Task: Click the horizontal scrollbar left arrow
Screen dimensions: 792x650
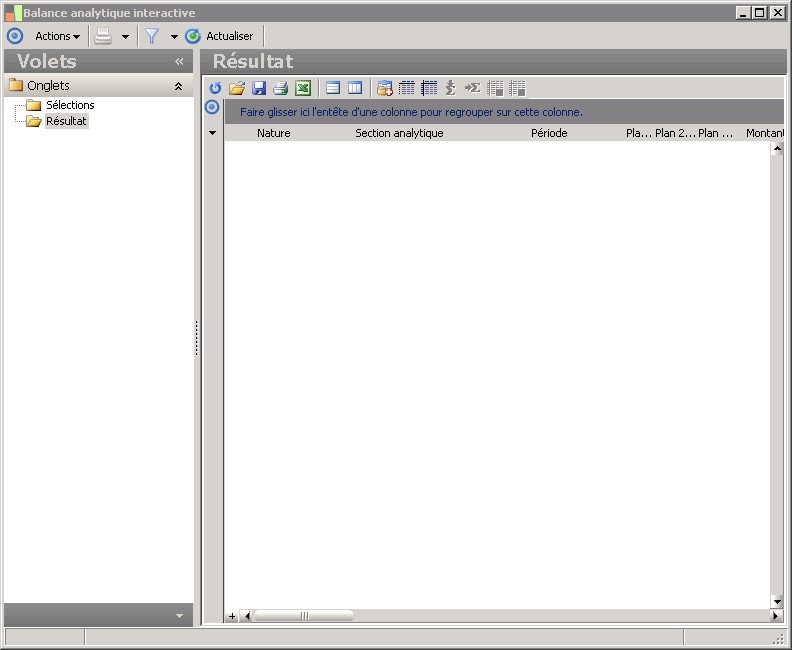Action: coord(247,616)
